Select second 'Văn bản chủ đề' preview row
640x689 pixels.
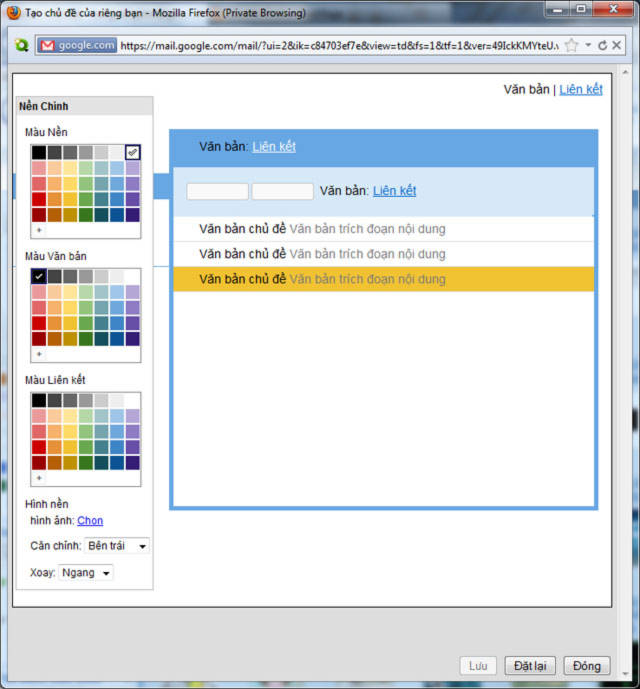(384, 254)
